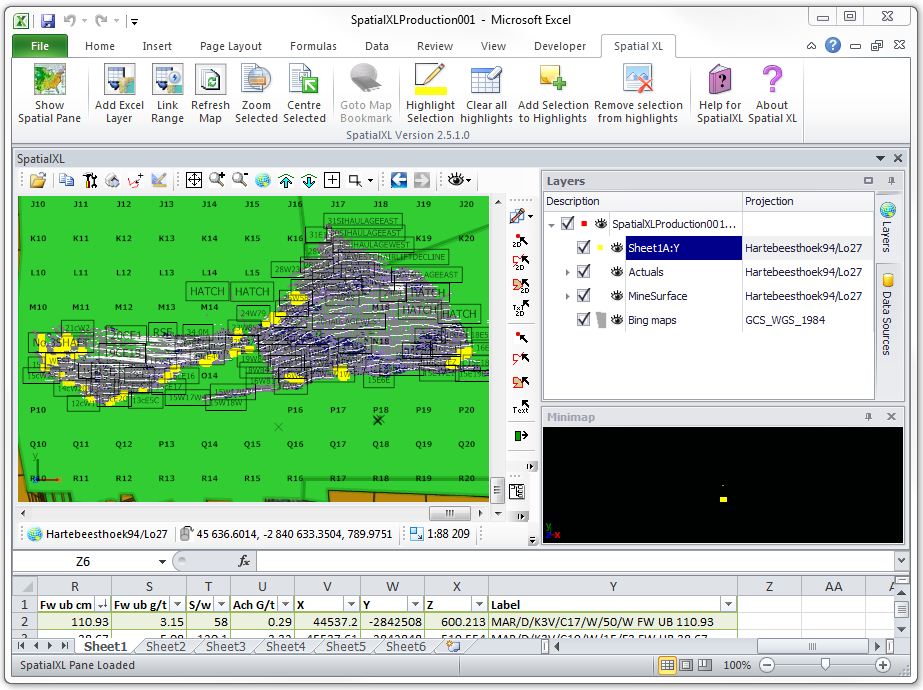The height and width of the screenshot is (690, 923).
Task: Open filter dropdown on Label column header
Action: tap(728, 605)
